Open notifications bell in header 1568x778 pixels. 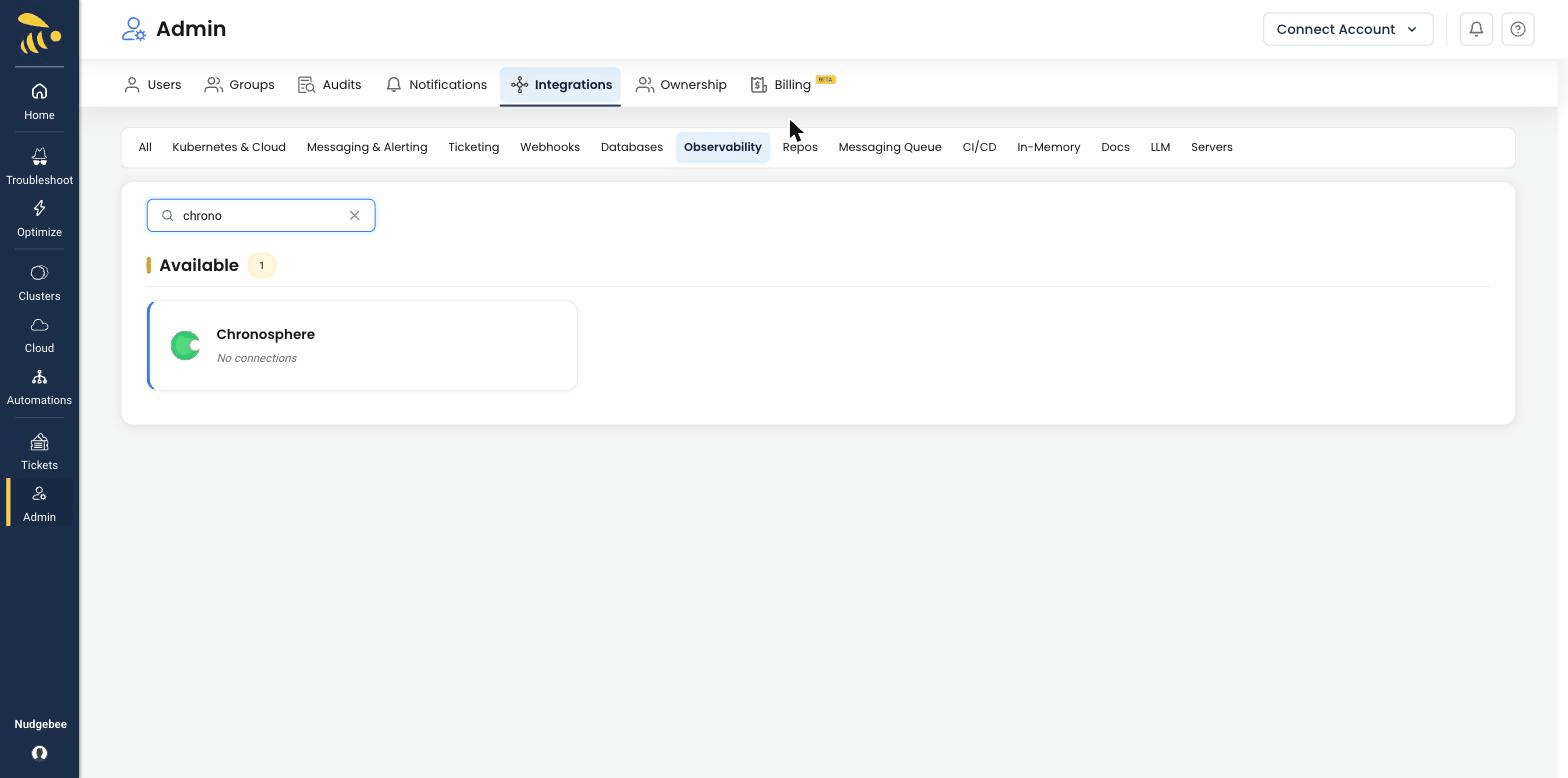click(x=1476, y=29)
